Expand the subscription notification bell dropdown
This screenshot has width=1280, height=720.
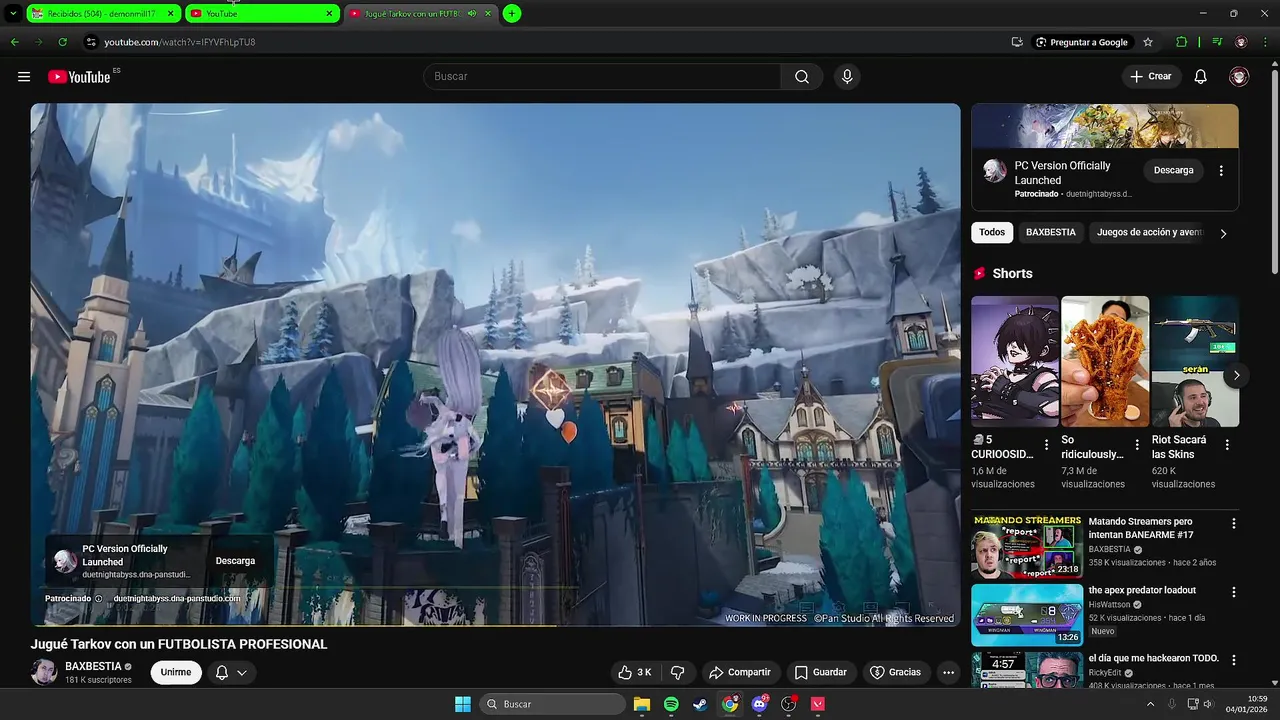231,672
